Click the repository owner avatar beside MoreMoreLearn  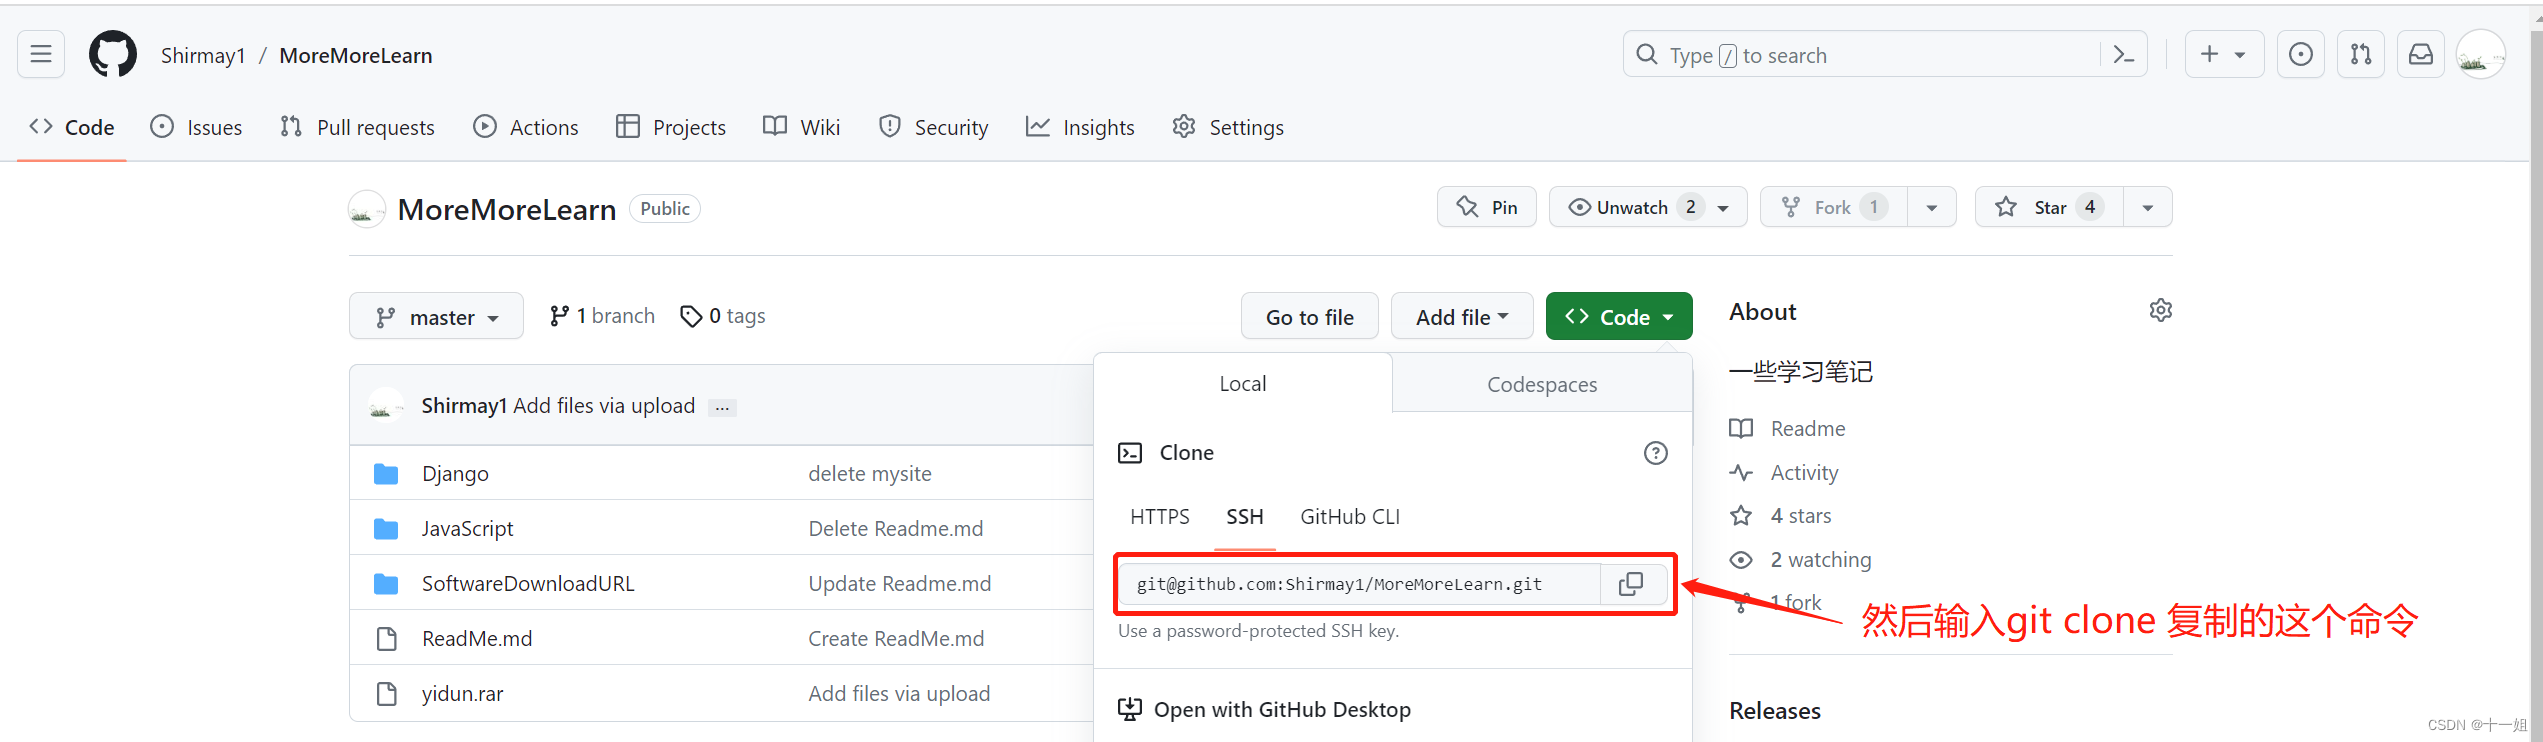coord(367,209)
